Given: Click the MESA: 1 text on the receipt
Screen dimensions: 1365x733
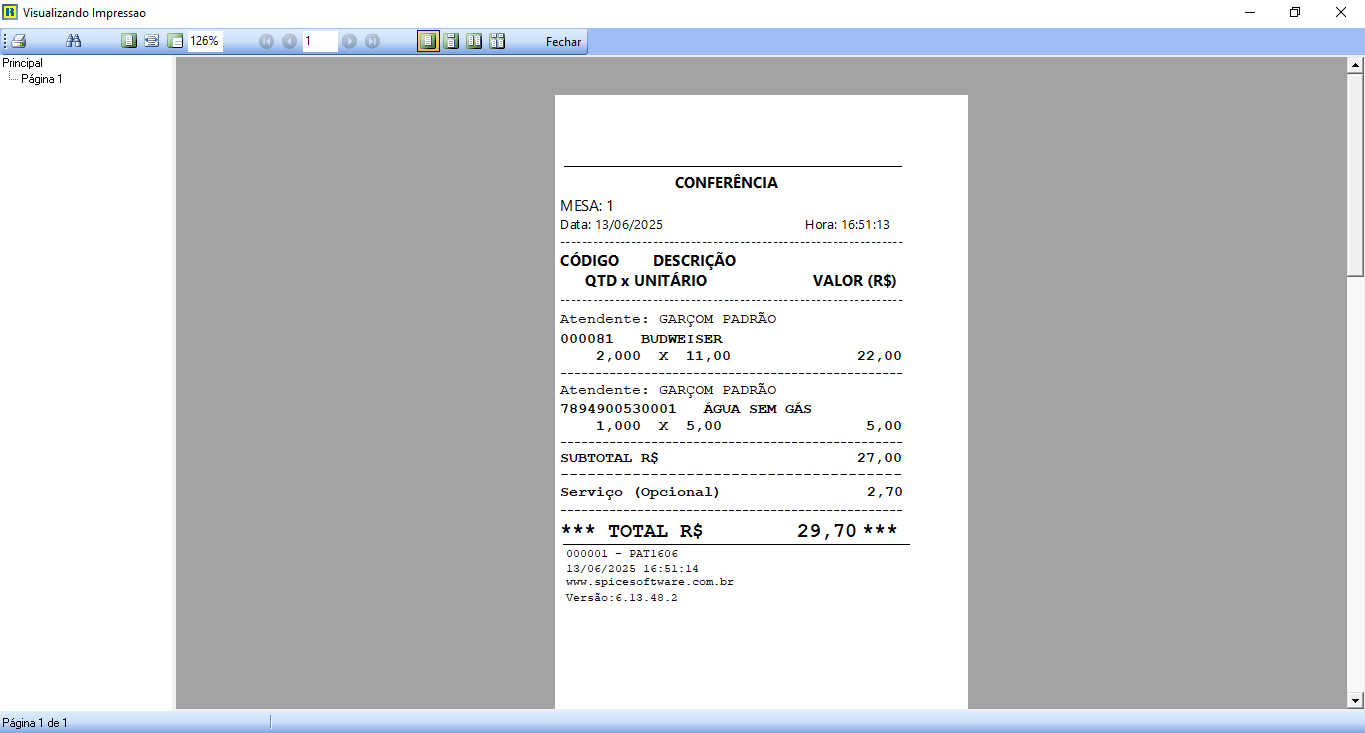Looking at the screenshot, I should pyautogui.click(x=587, y=206).
